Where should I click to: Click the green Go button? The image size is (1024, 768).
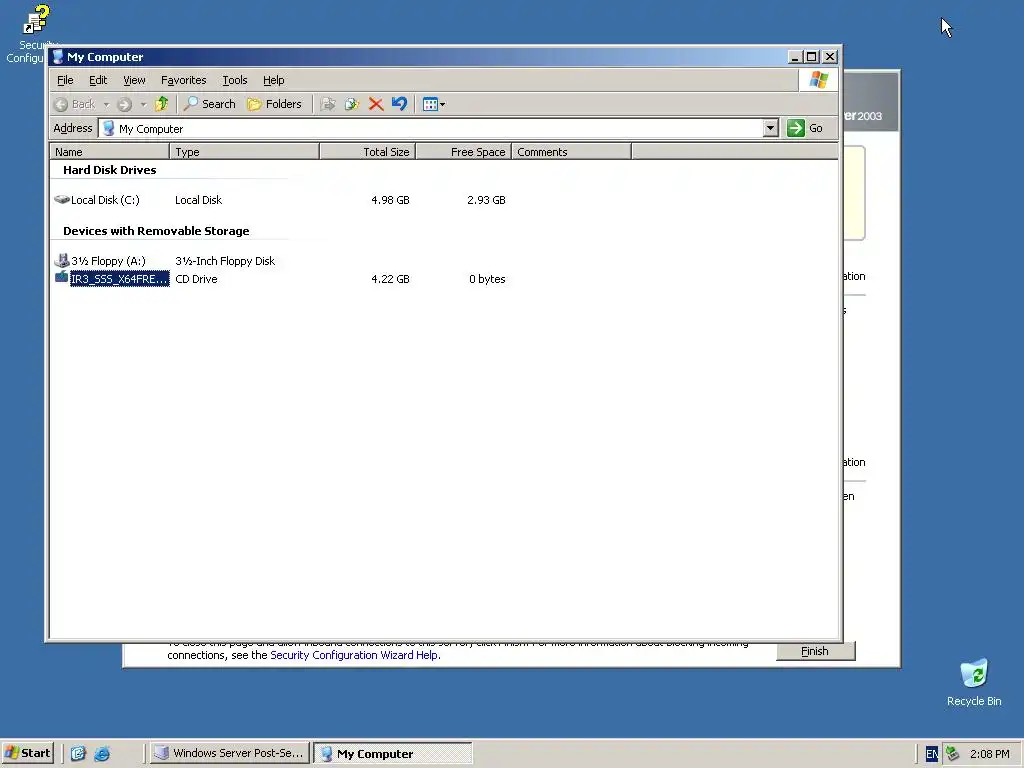[x=805, y=128]
